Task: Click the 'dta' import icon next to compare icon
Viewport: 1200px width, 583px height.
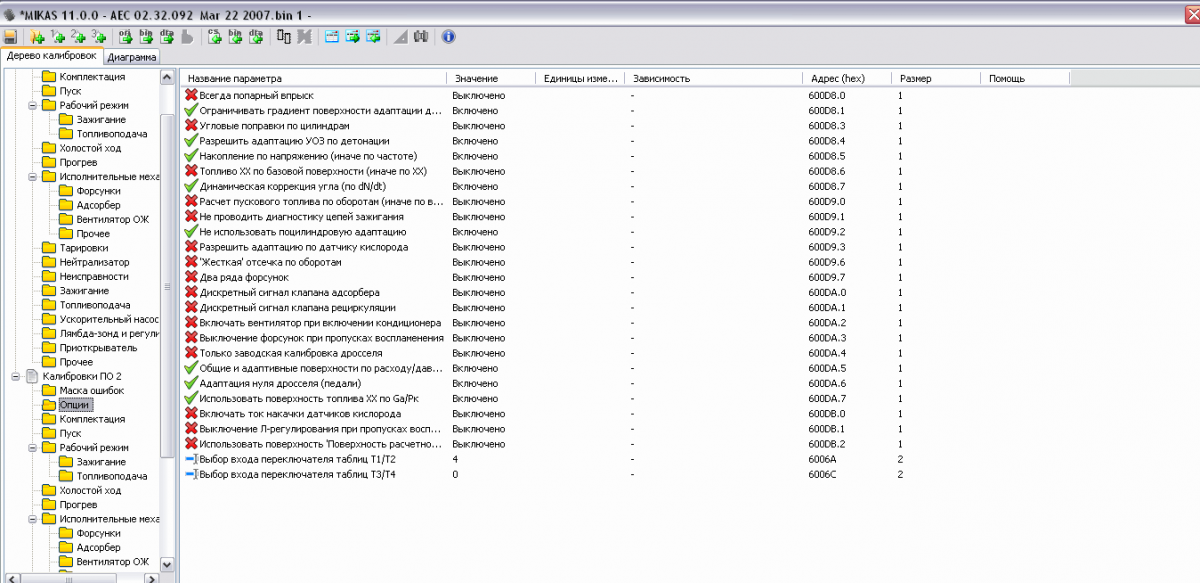Action: tap(255, 37)
